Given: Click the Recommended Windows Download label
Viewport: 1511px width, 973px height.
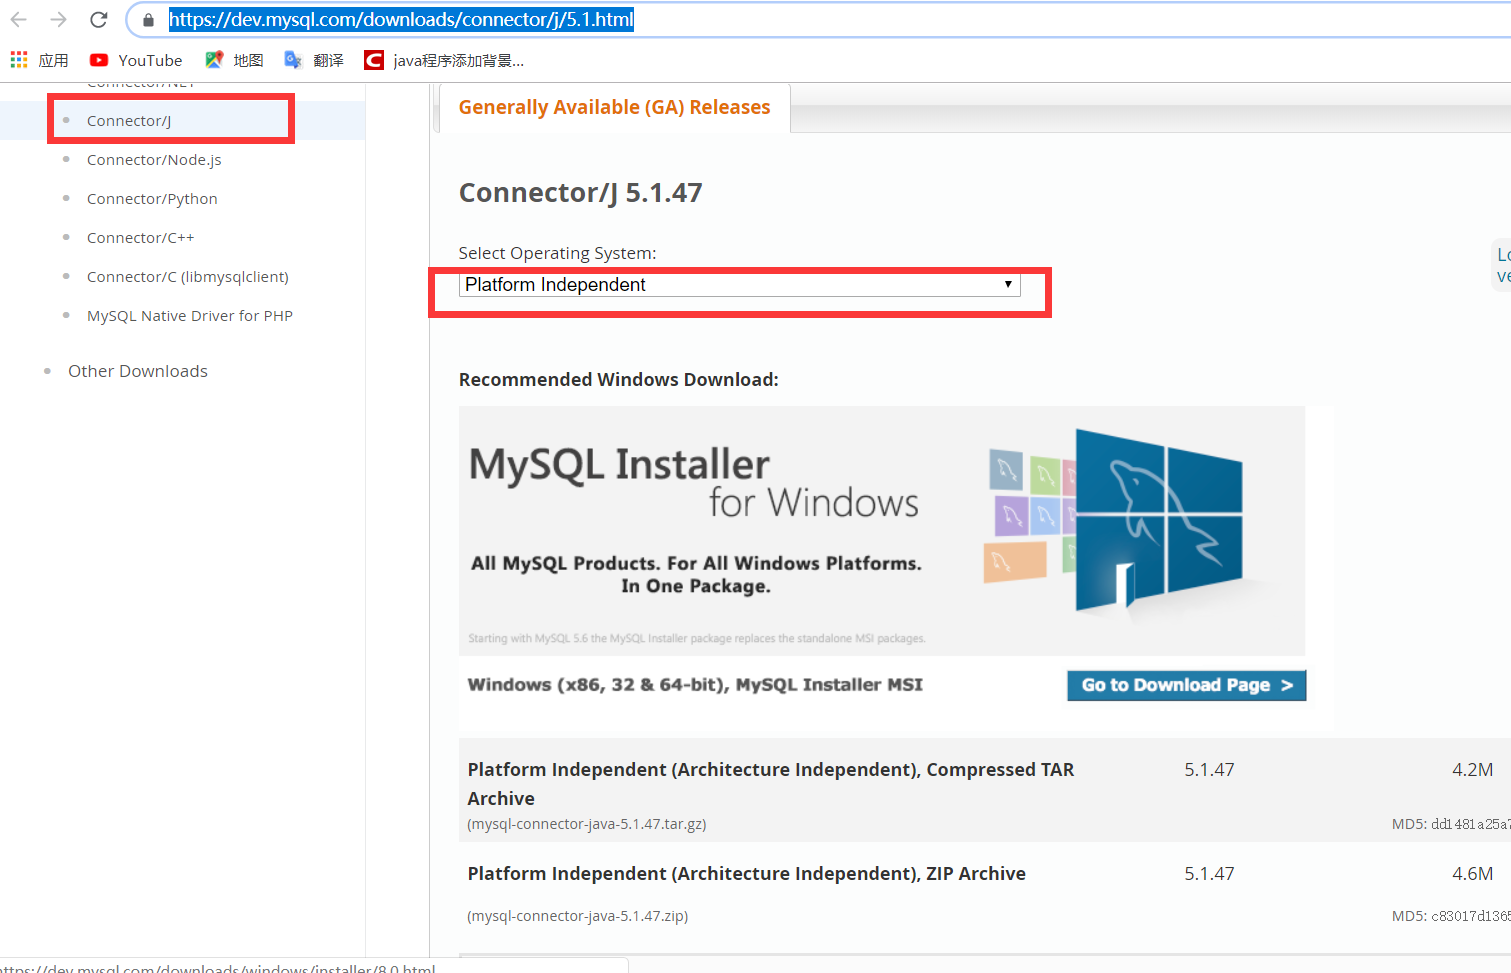Looking at the screenshot, I should pyautogui.click(x=618, y=380).
